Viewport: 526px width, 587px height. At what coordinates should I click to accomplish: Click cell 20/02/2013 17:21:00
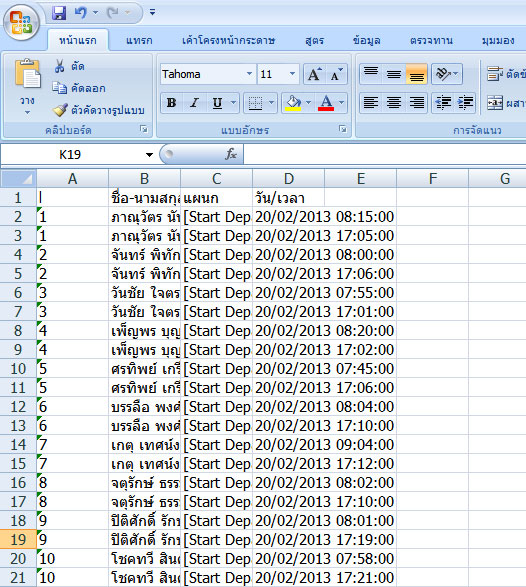click(x=324, y=578)
